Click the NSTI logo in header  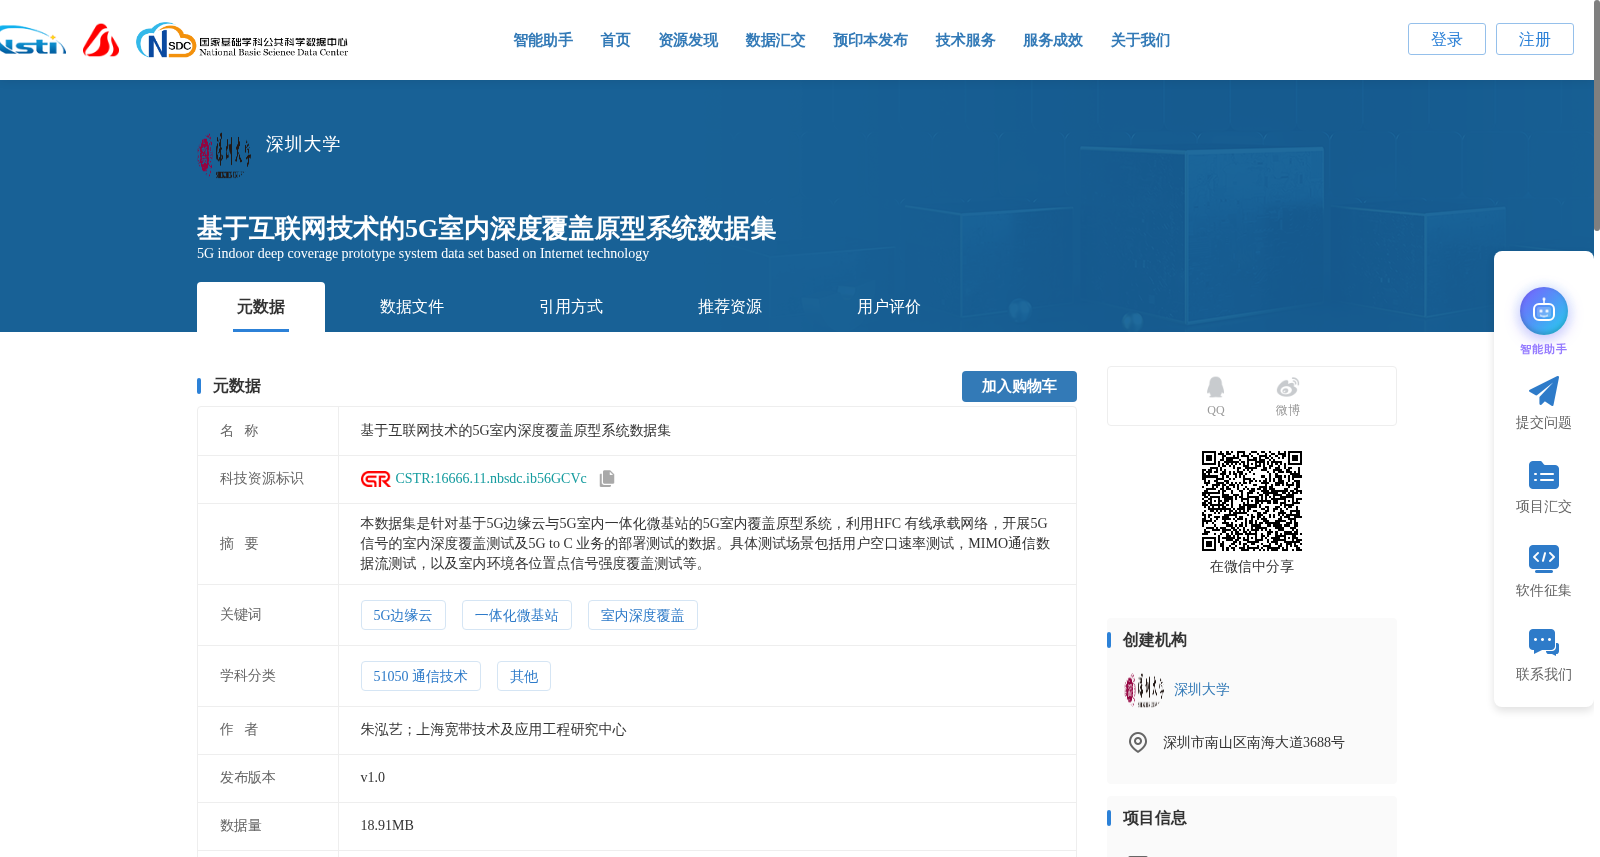pyautogui.click(x=33, y=41)
